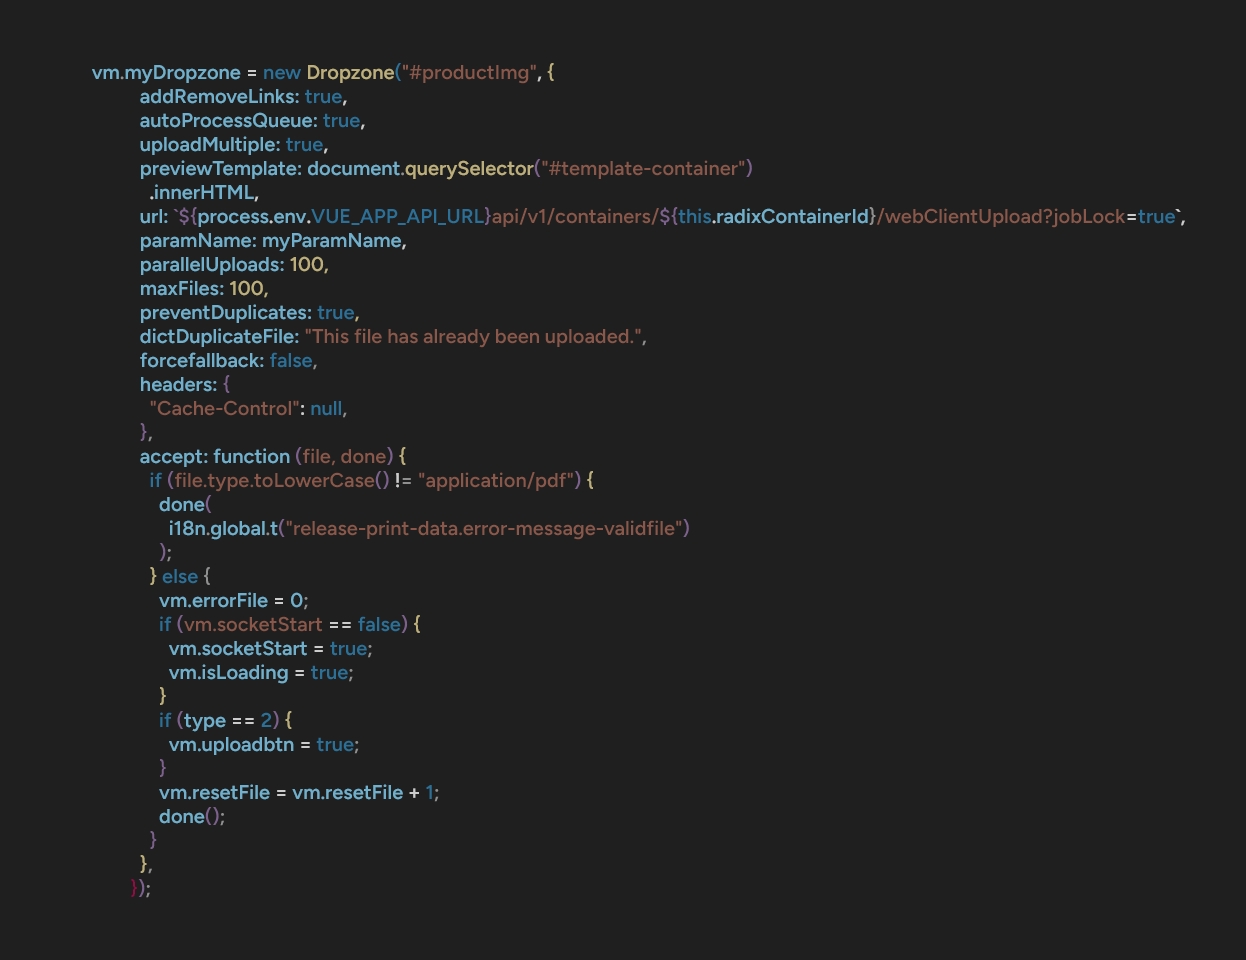Place cursor on "#productImg" selector string

pos(469,73)
